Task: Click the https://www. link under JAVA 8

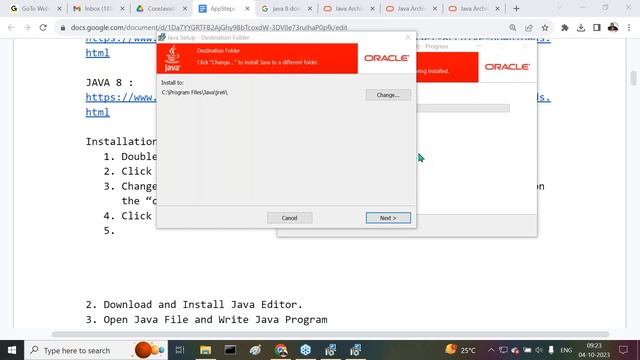Action: (121, 98)
